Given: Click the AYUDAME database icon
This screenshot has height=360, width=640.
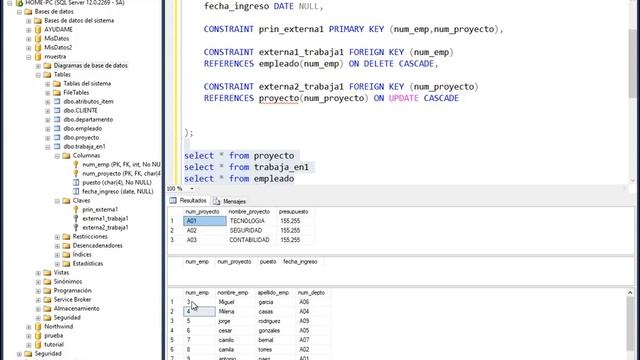Looking at the screenshot, I should point(38,29).
